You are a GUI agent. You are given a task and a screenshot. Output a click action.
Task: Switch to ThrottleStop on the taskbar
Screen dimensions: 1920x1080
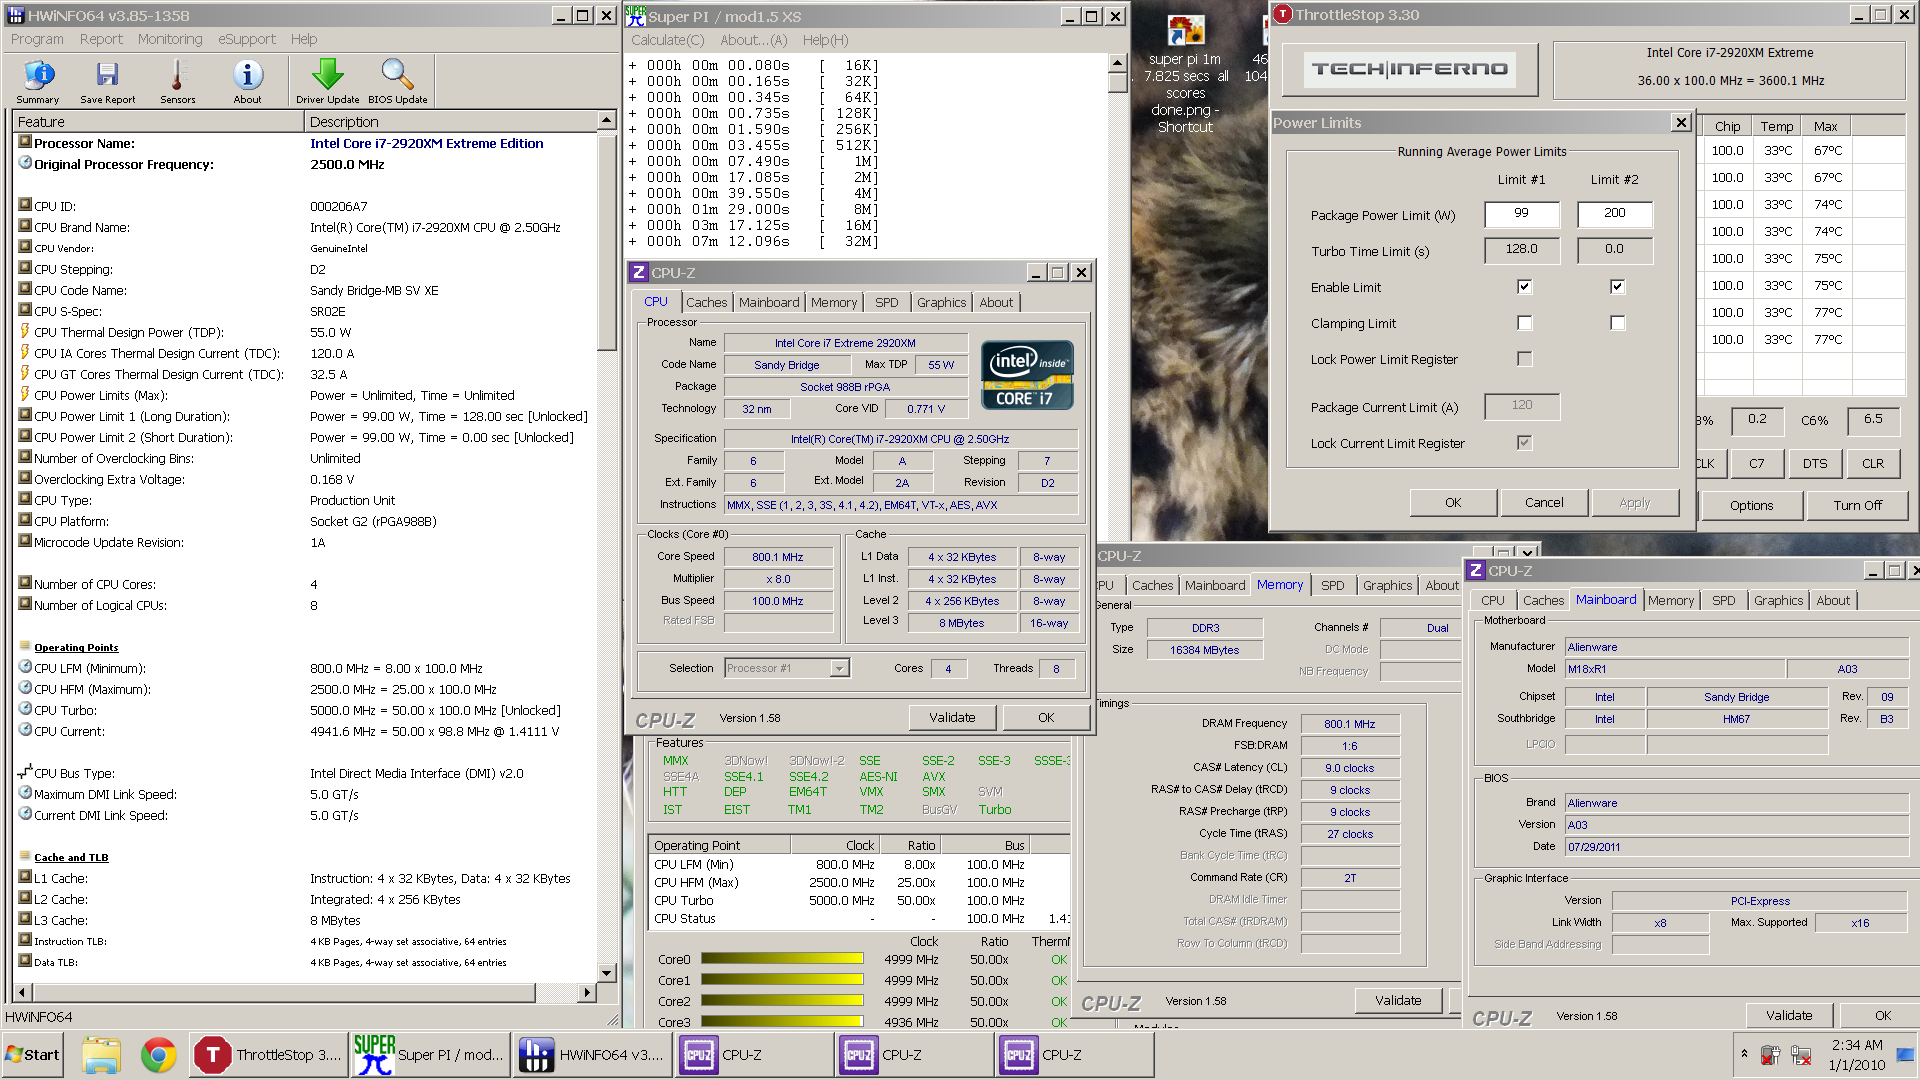[x=268, y=1055]
